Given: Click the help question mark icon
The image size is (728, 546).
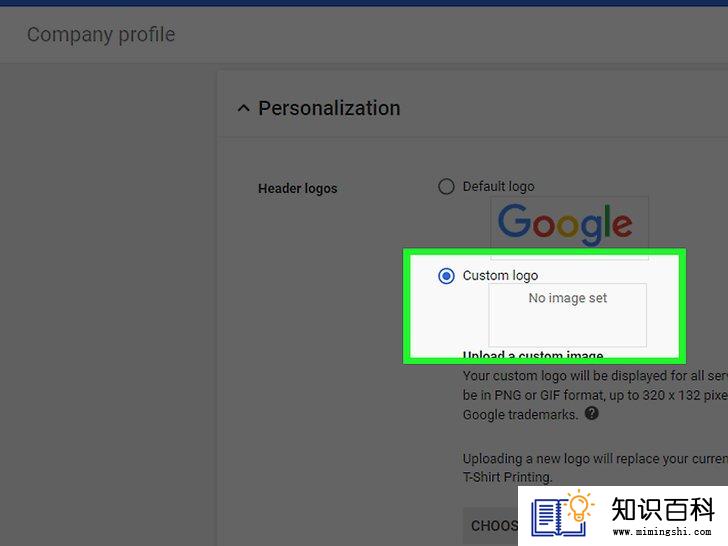Looking at the screenshot, I should coord(591,413).
